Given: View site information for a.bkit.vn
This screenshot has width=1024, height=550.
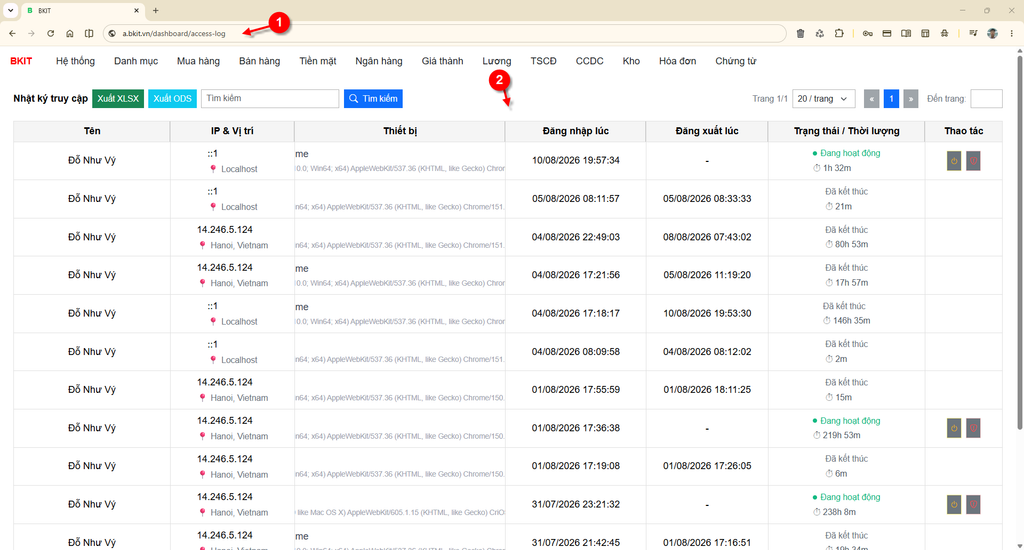Looking at the screenshot, I should (112, 33).
